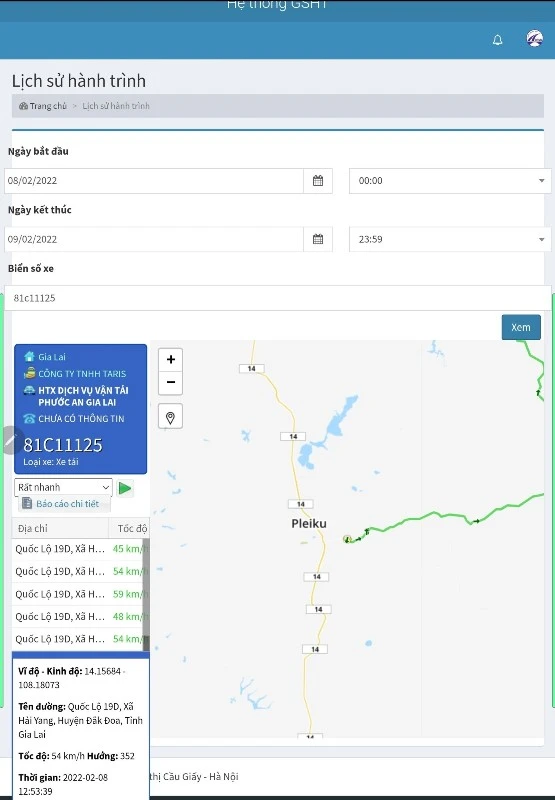Screen dimensions: 555x800
Task: Expand the 00:00 start time dropdown
Action: tap(450, 181)
